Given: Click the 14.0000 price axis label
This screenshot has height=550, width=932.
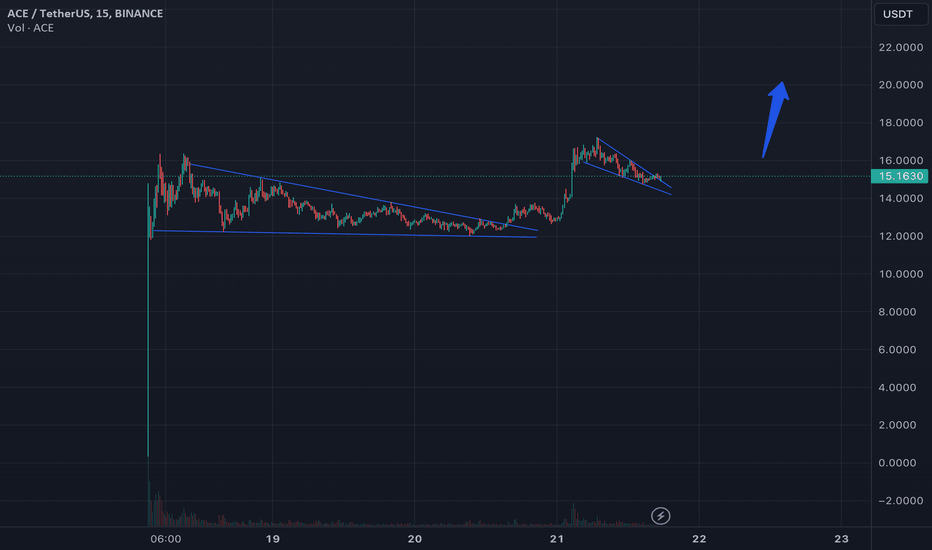Looking at the screenshot, I should coord(900,199).
